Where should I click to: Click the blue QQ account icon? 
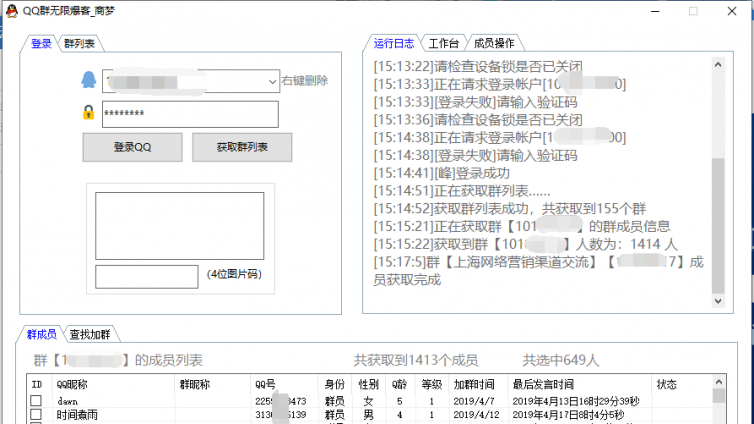coord(88,80)
